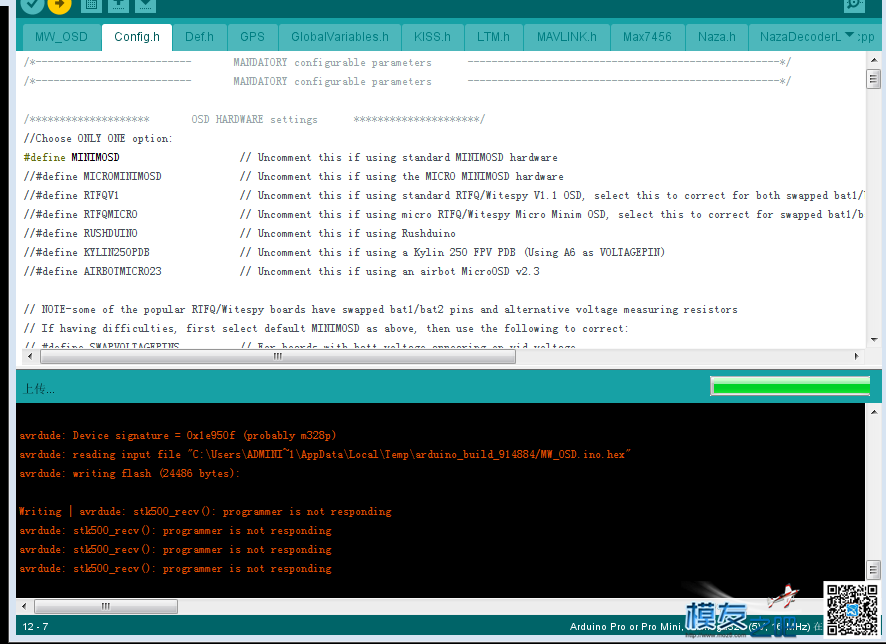Click the console vertical scrollbar up arrow
This screenshot has height=644, width=886.
tap(874, 412)
